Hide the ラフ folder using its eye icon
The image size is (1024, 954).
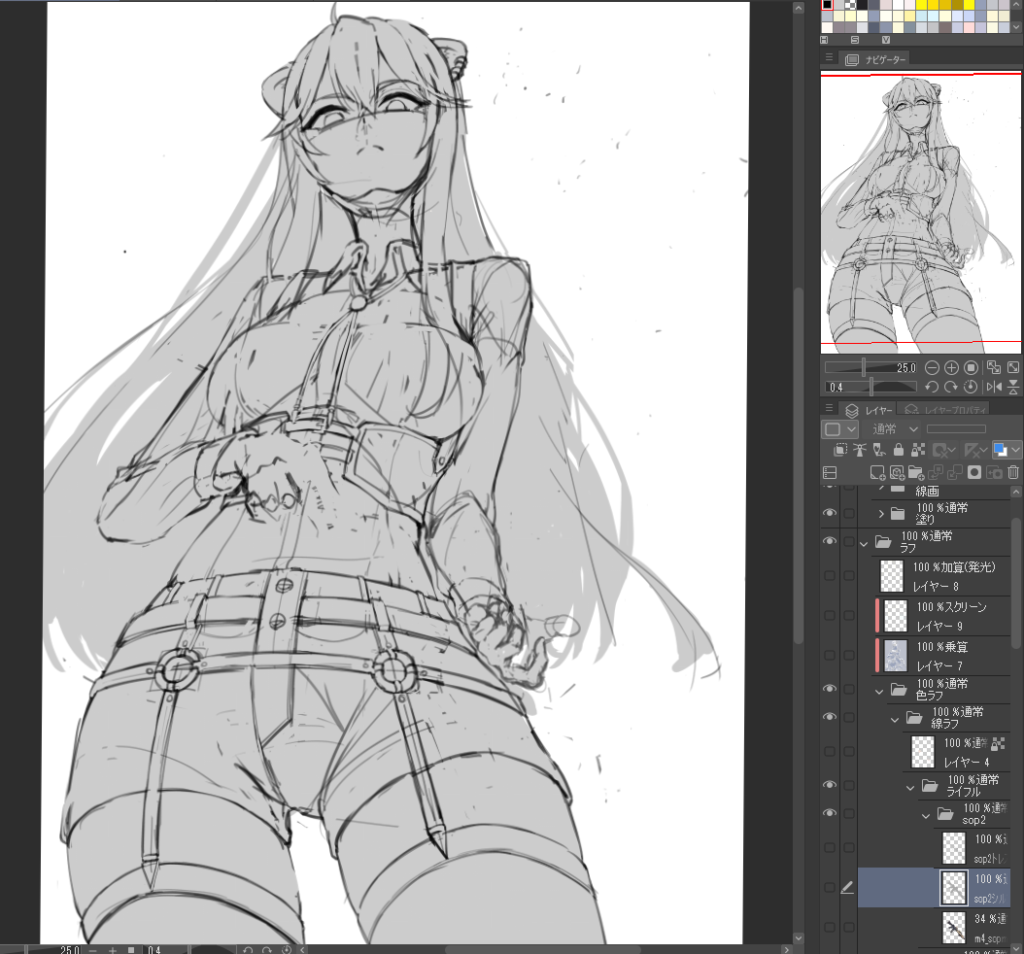click(829, 541)
